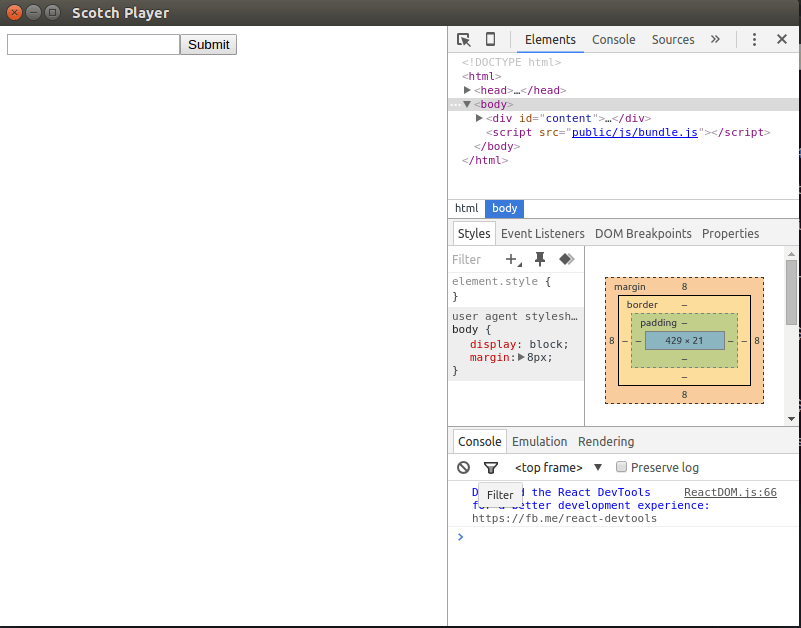Viewport: 801px width, 628px height.
Task: Click the padding label in box model
Action: tap(658, 323)
